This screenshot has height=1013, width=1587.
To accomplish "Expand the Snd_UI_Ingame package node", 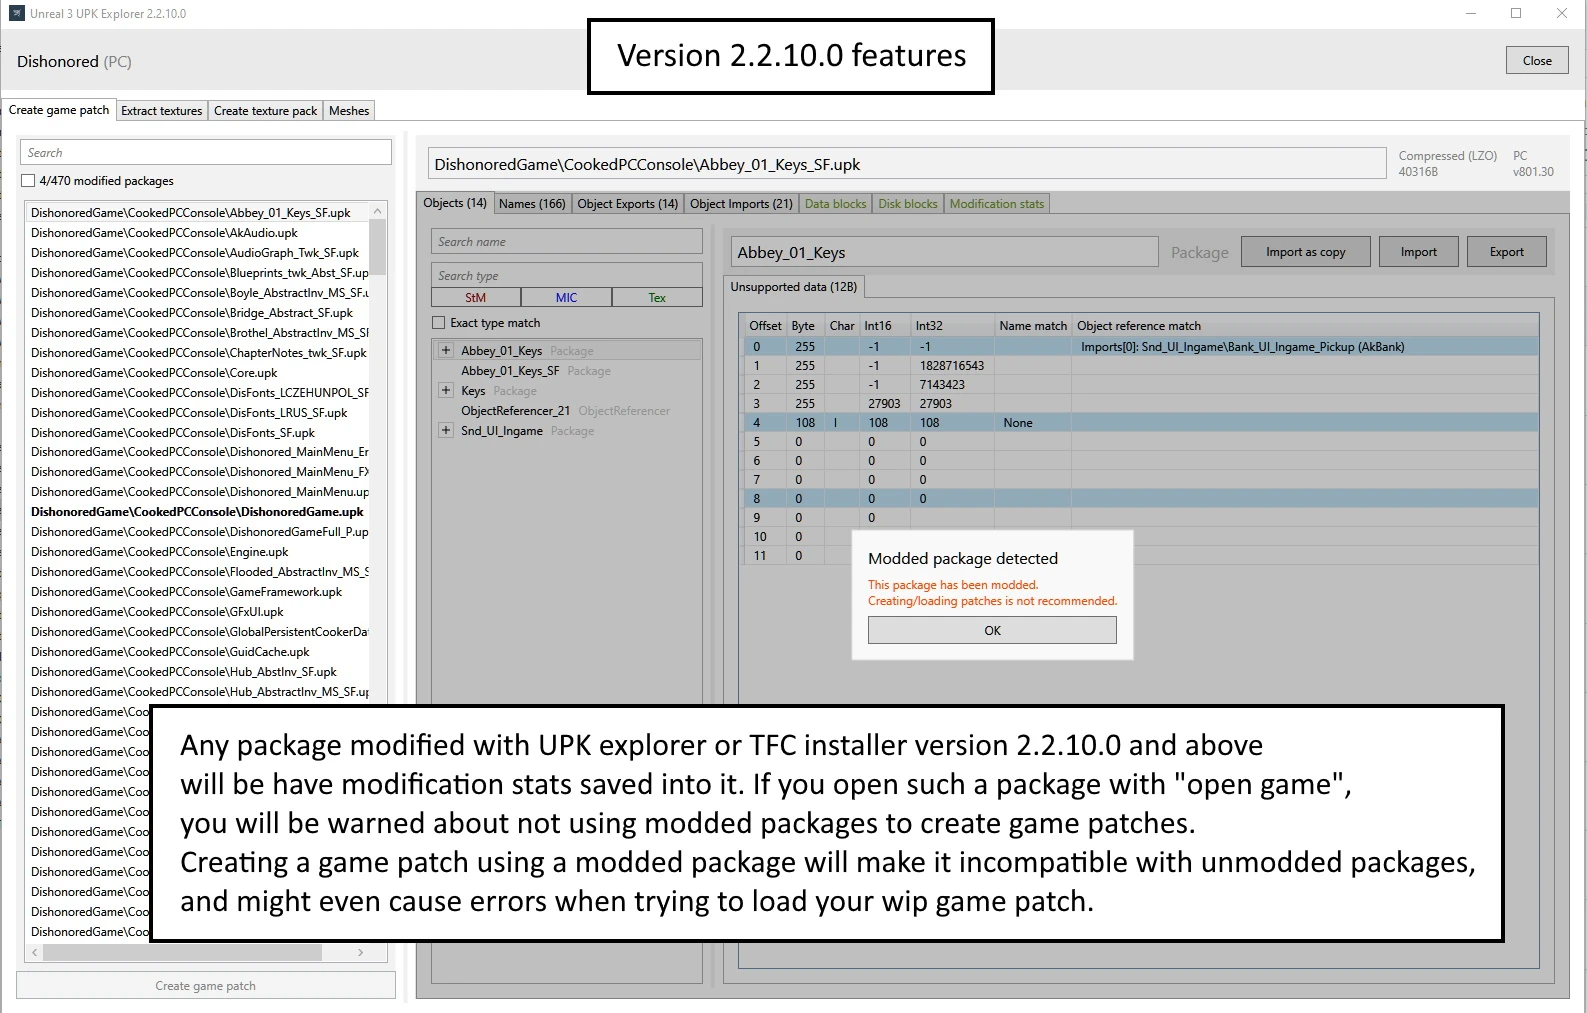I will [446, 431].
